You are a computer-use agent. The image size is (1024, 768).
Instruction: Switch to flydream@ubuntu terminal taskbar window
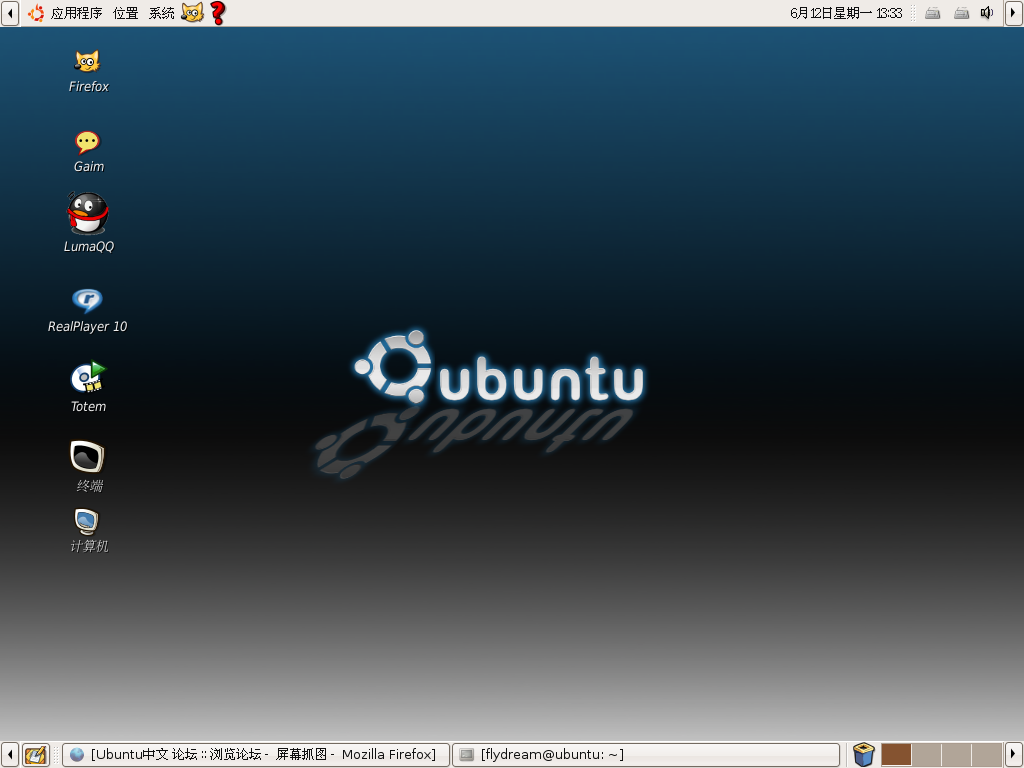point(646,755)
